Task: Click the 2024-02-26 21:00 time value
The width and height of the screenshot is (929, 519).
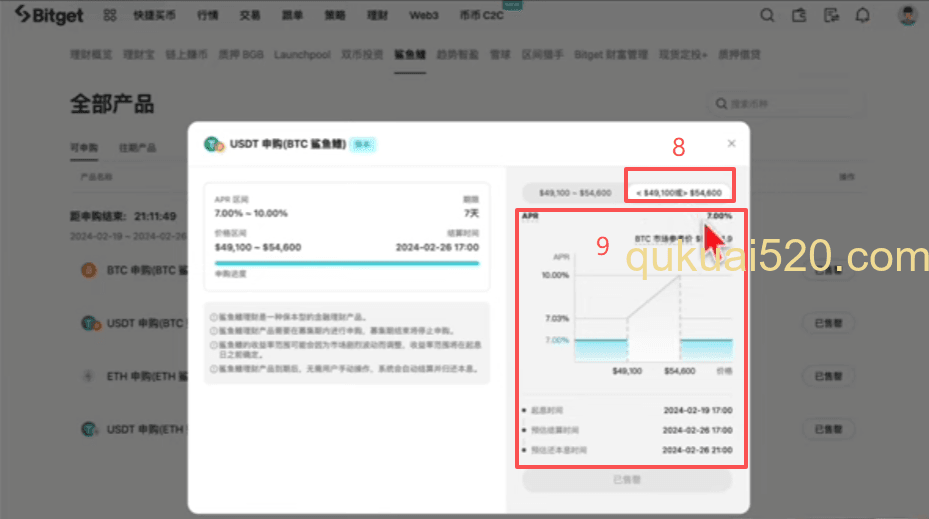Action: (x=697, y=450)
